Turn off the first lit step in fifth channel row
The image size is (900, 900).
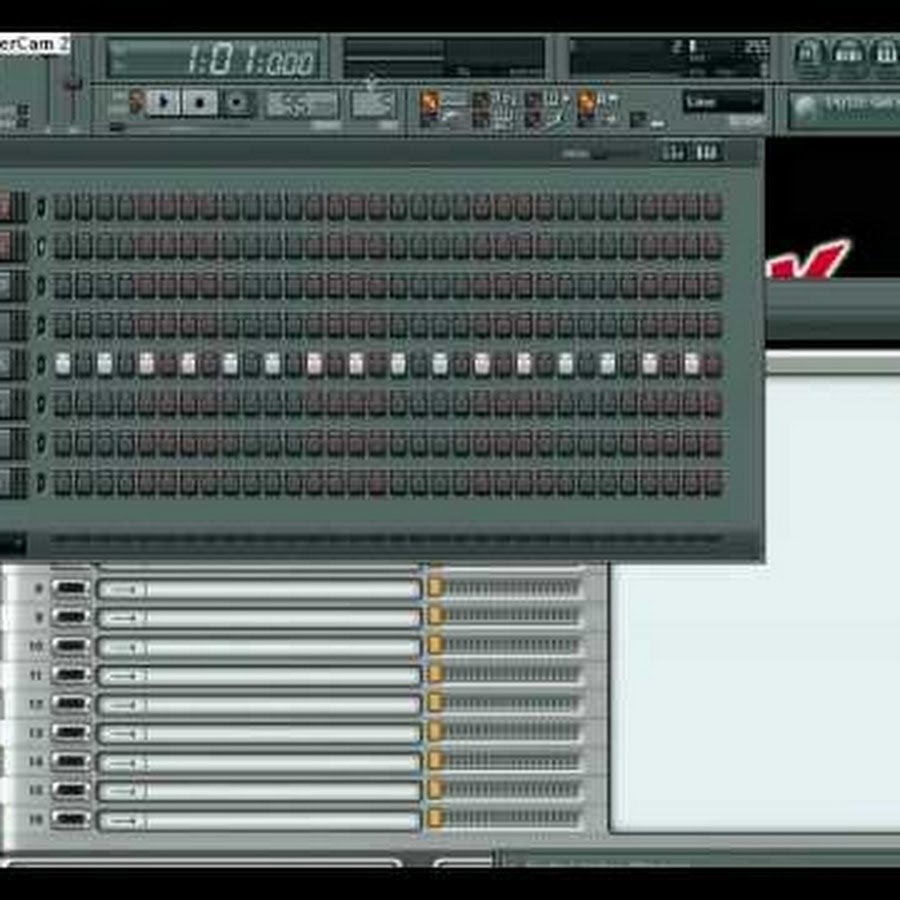[x=63, y=364]
